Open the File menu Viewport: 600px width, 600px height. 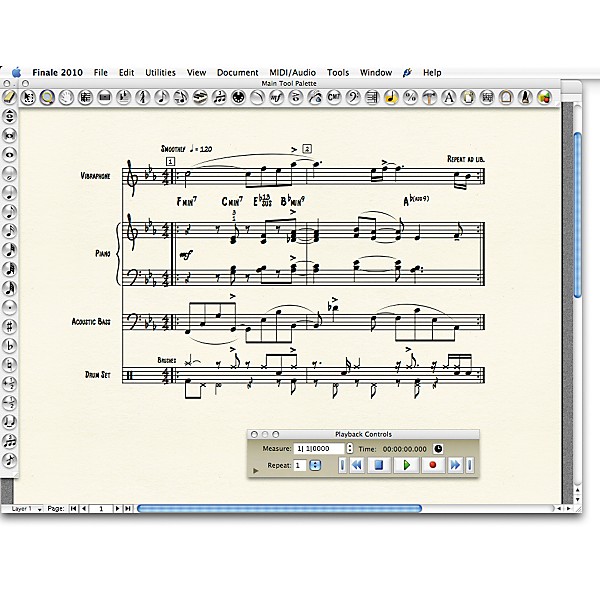(101, 72)
